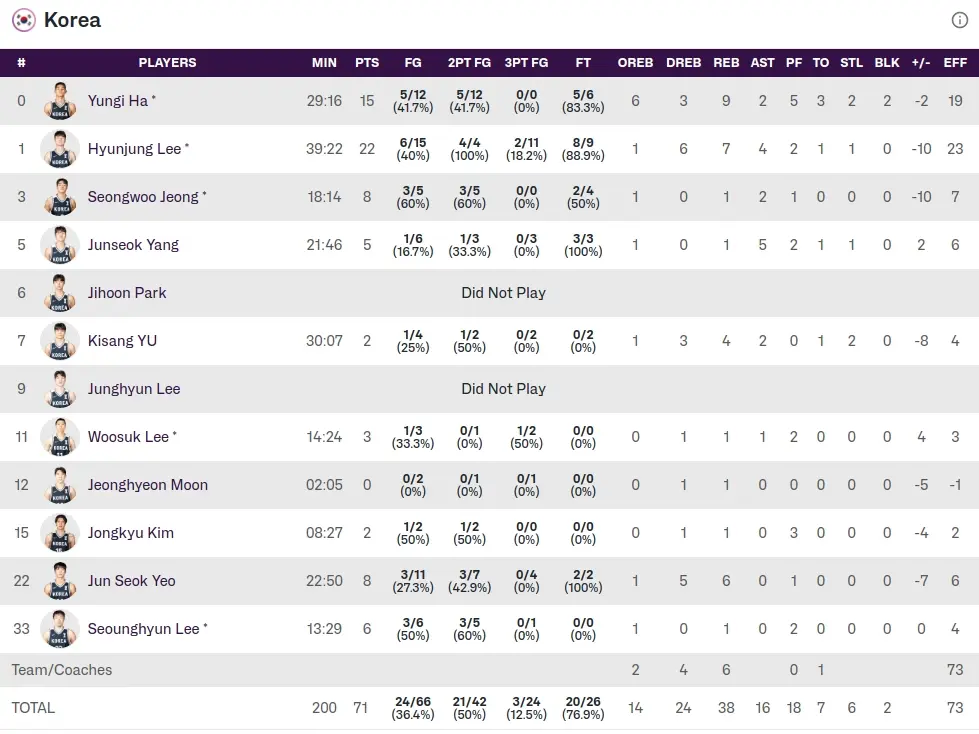Open Yungi Ha's player photo
Viewport: 979px width, 734px height.
[60, 101]
